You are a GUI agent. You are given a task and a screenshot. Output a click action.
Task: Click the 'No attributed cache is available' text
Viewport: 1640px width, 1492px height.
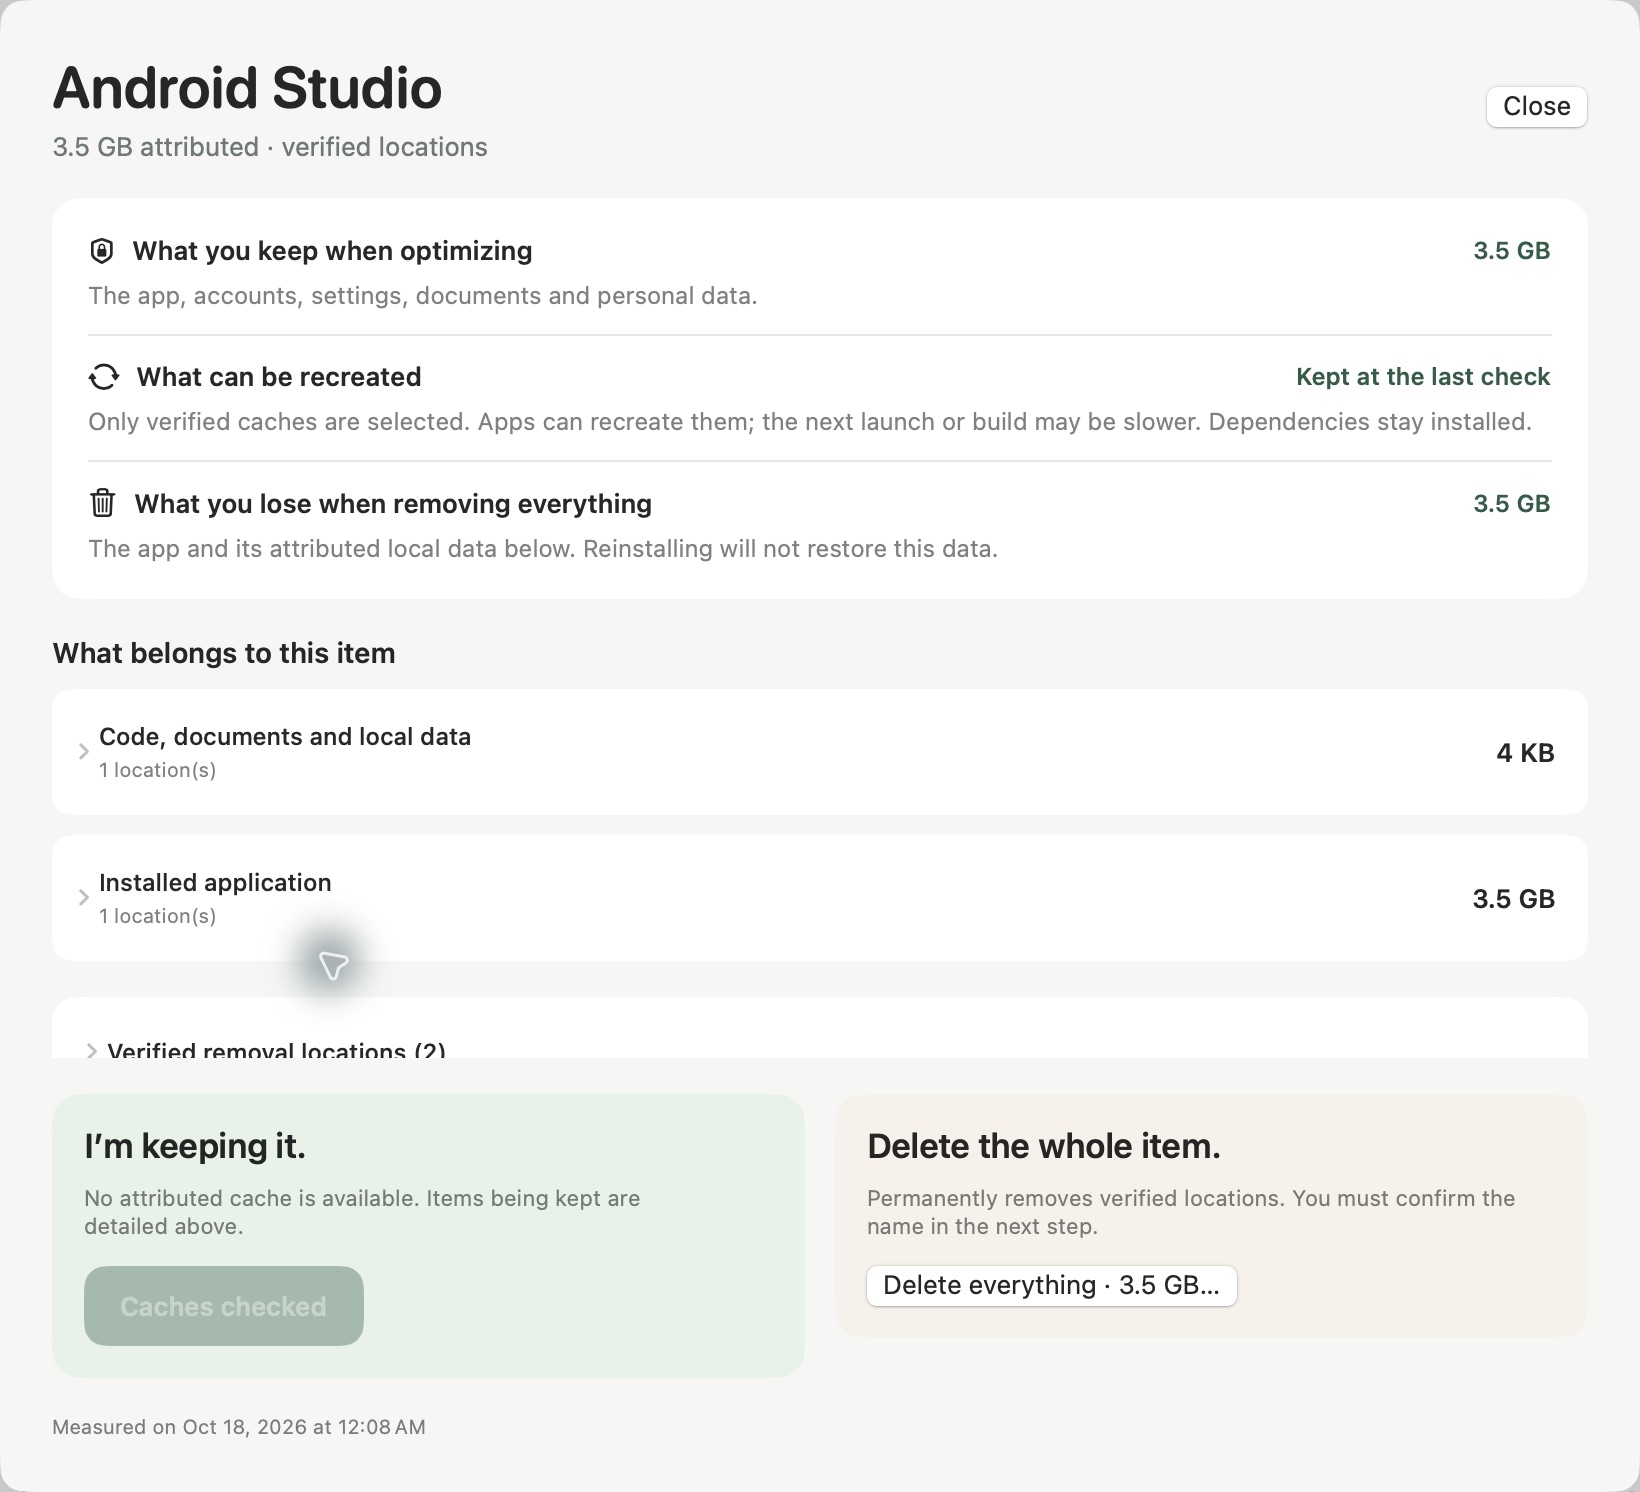point(362,1212)
